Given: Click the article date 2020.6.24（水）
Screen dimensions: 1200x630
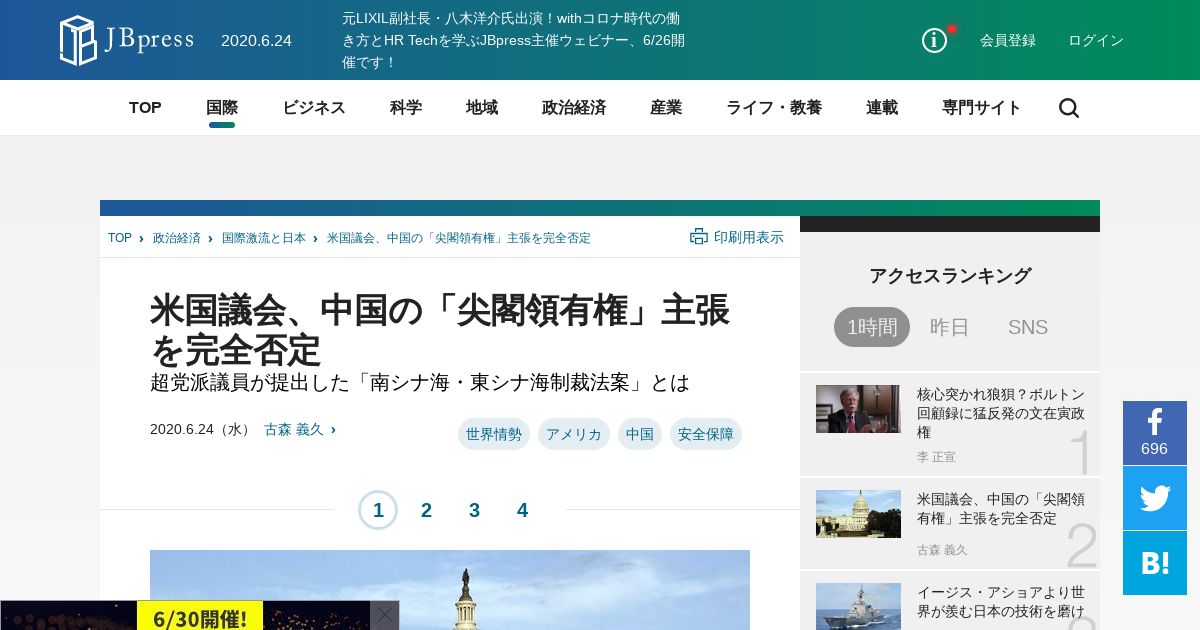Looking at the screenshot, I should [202, 429].
